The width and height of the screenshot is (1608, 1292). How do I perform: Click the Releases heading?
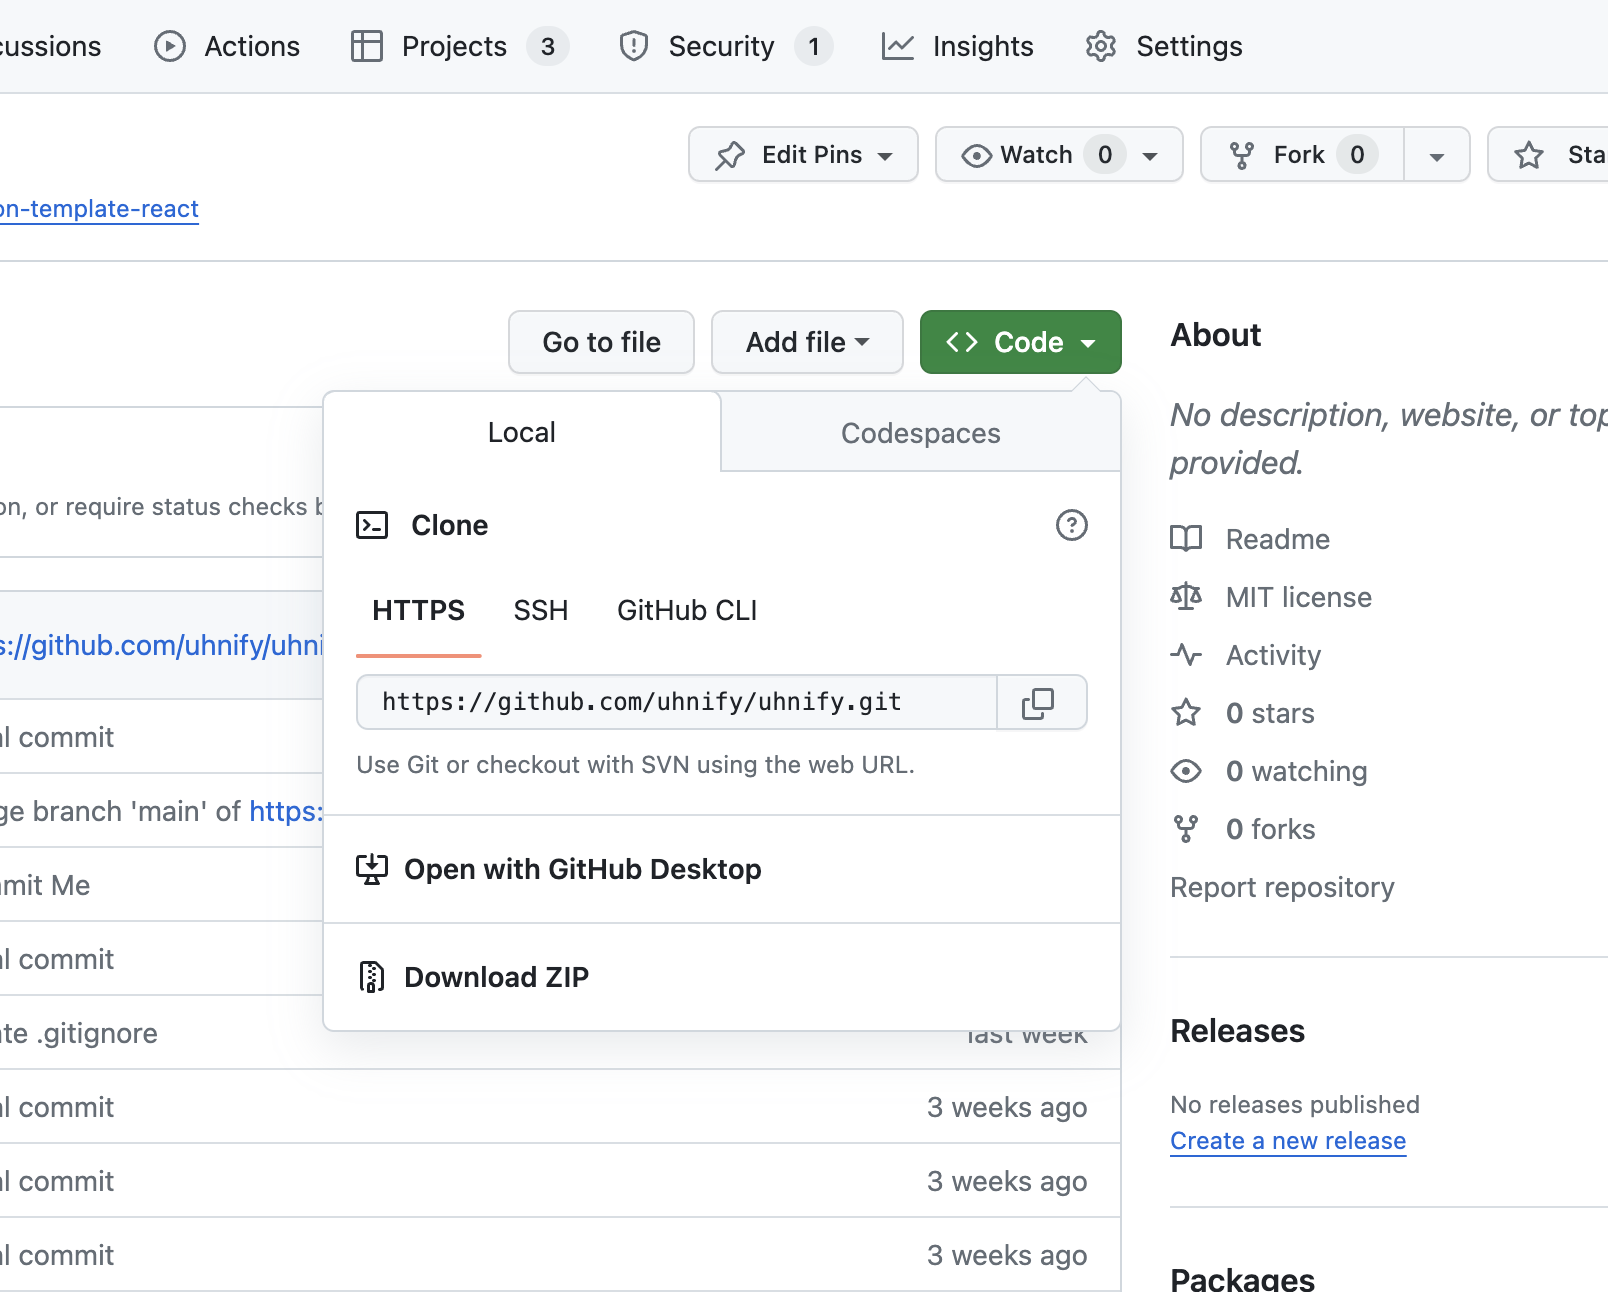(1238, 1031)
